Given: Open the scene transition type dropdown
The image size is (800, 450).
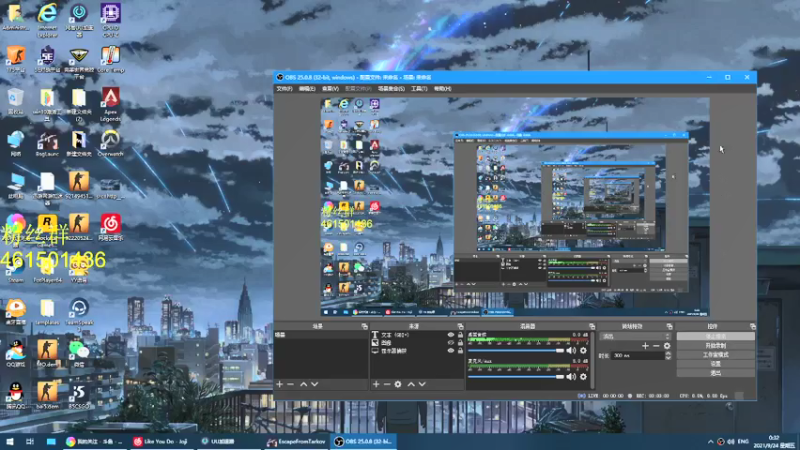Looking at the screenshot, I should 635,336.
